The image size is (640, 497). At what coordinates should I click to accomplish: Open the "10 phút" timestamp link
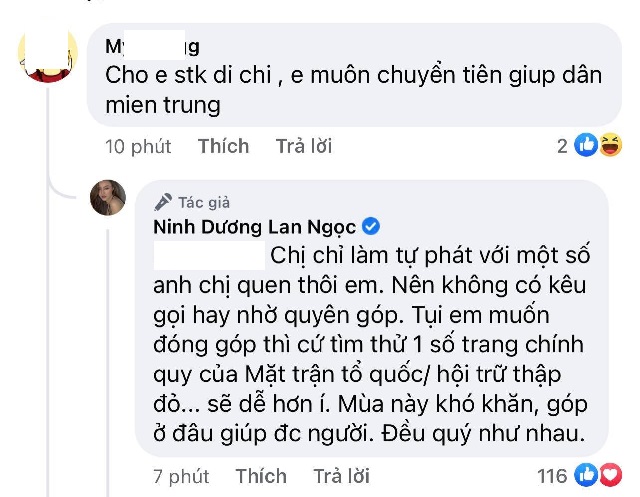tap(138, 147)
